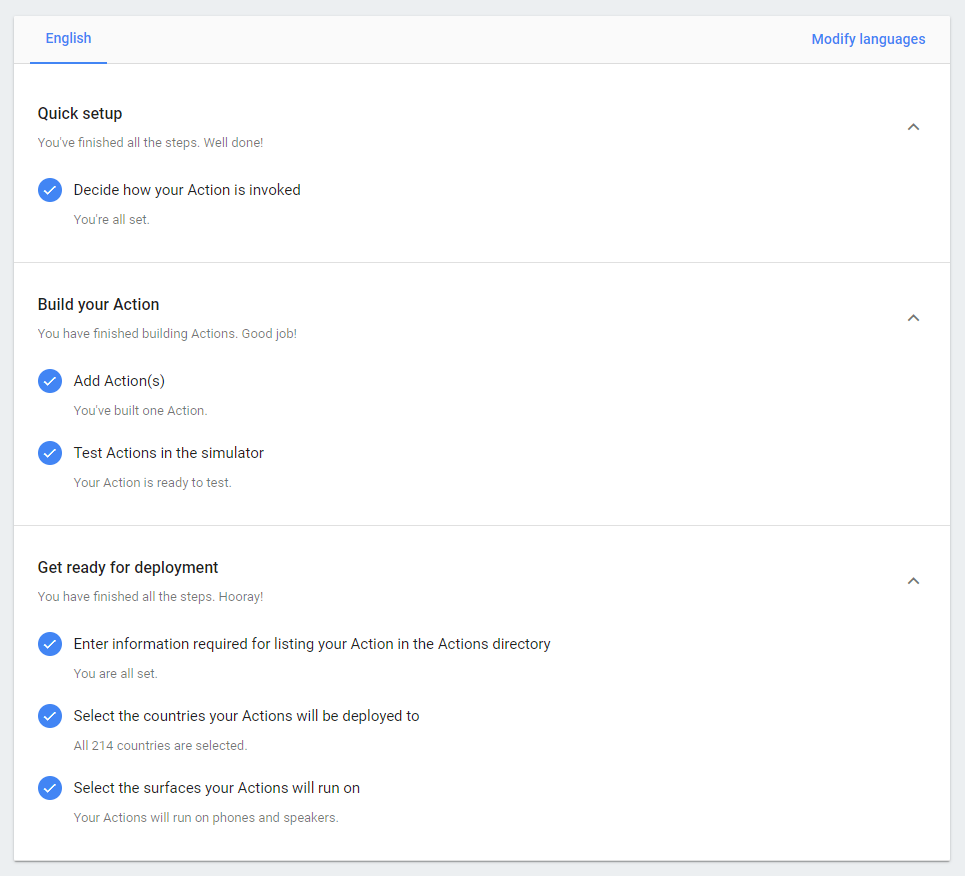Open Select the surfaces your Actions run on

[x=217, y=788]
